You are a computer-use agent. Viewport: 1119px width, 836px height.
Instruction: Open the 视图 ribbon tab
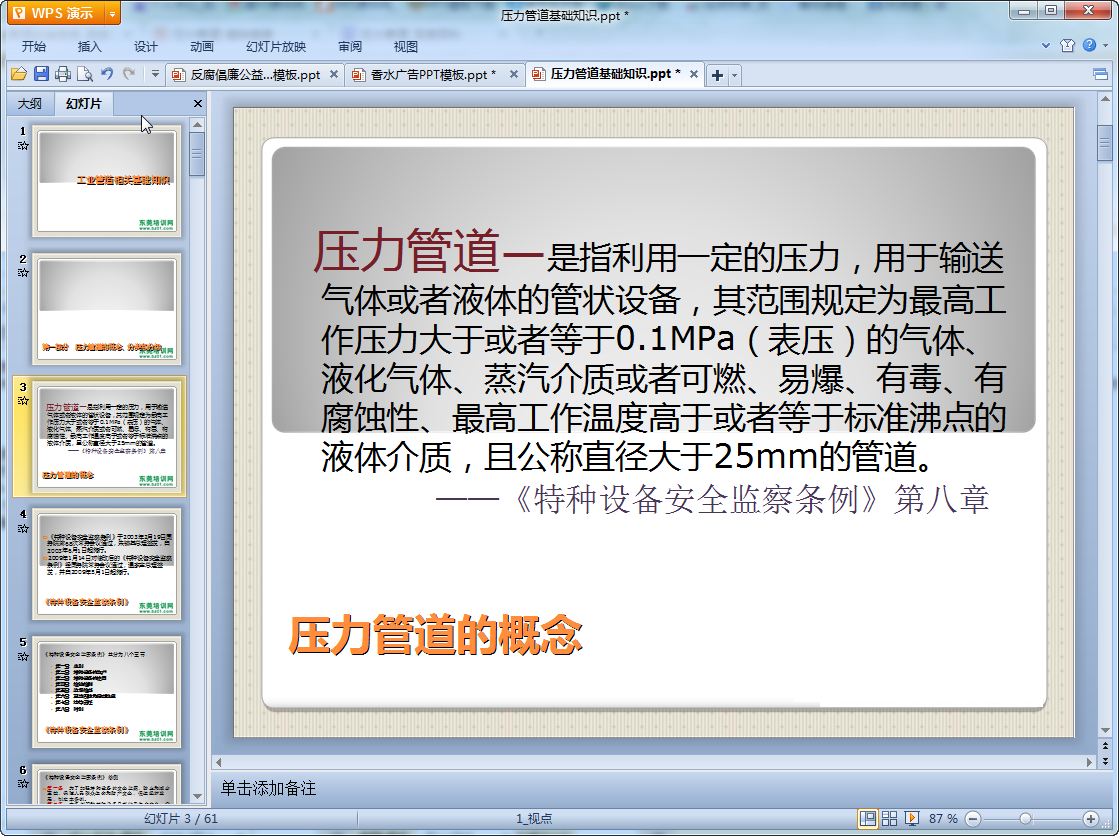tap(405, 46)
